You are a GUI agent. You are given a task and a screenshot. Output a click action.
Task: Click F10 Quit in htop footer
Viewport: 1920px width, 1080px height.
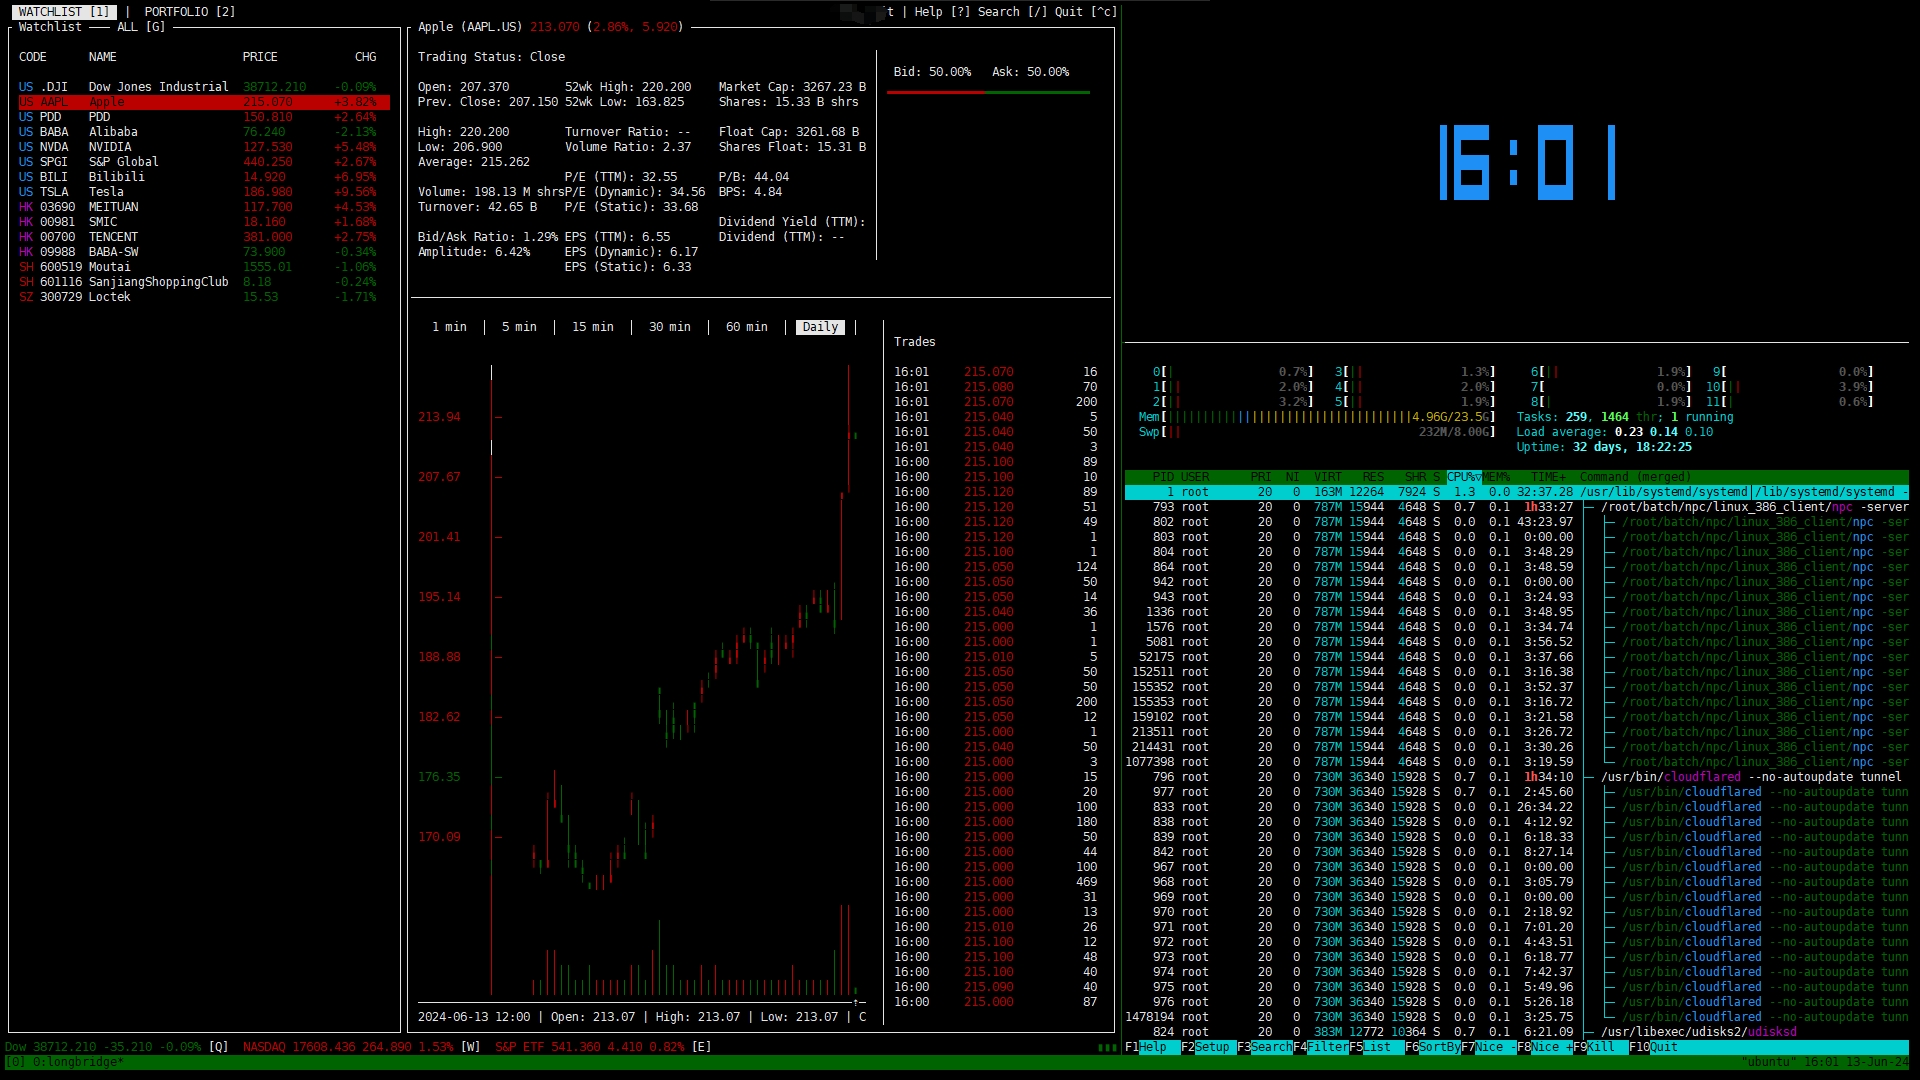point(1656,1047)
